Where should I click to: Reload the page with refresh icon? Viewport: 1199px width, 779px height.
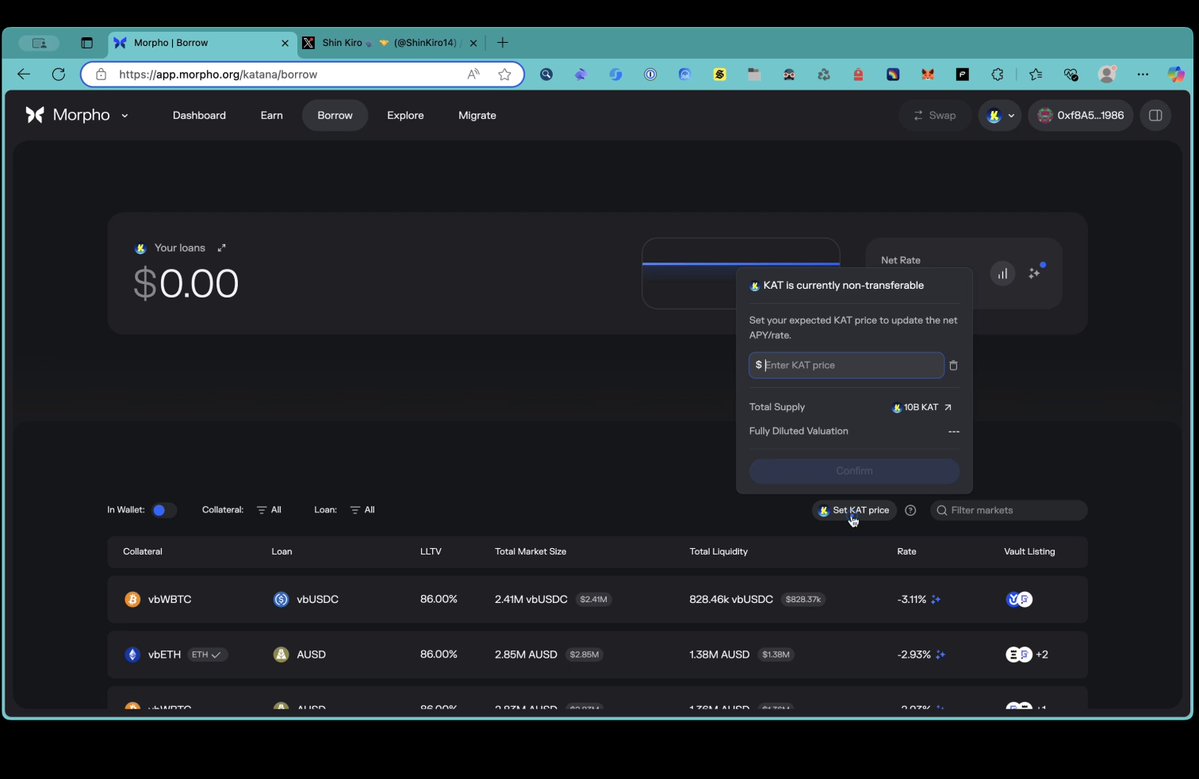point(58,74)
